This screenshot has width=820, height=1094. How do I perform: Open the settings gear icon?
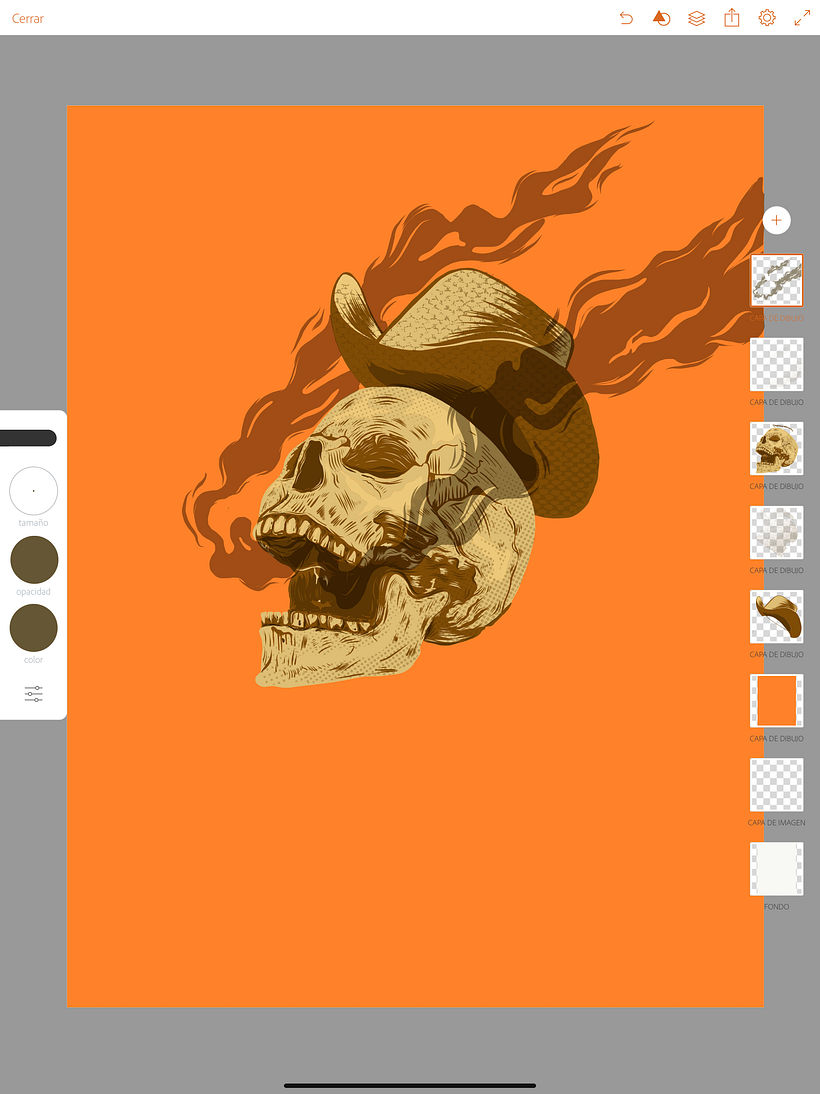click(x=766, y=17)
